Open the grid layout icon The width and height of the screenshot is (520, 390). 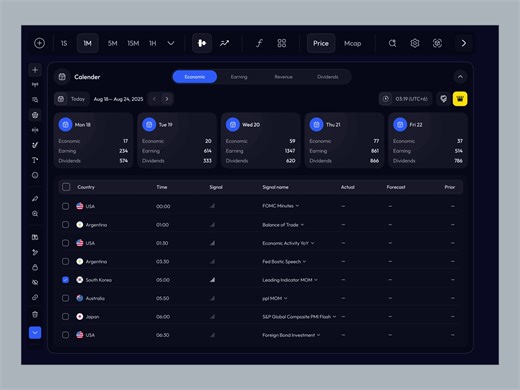point(282,43)
